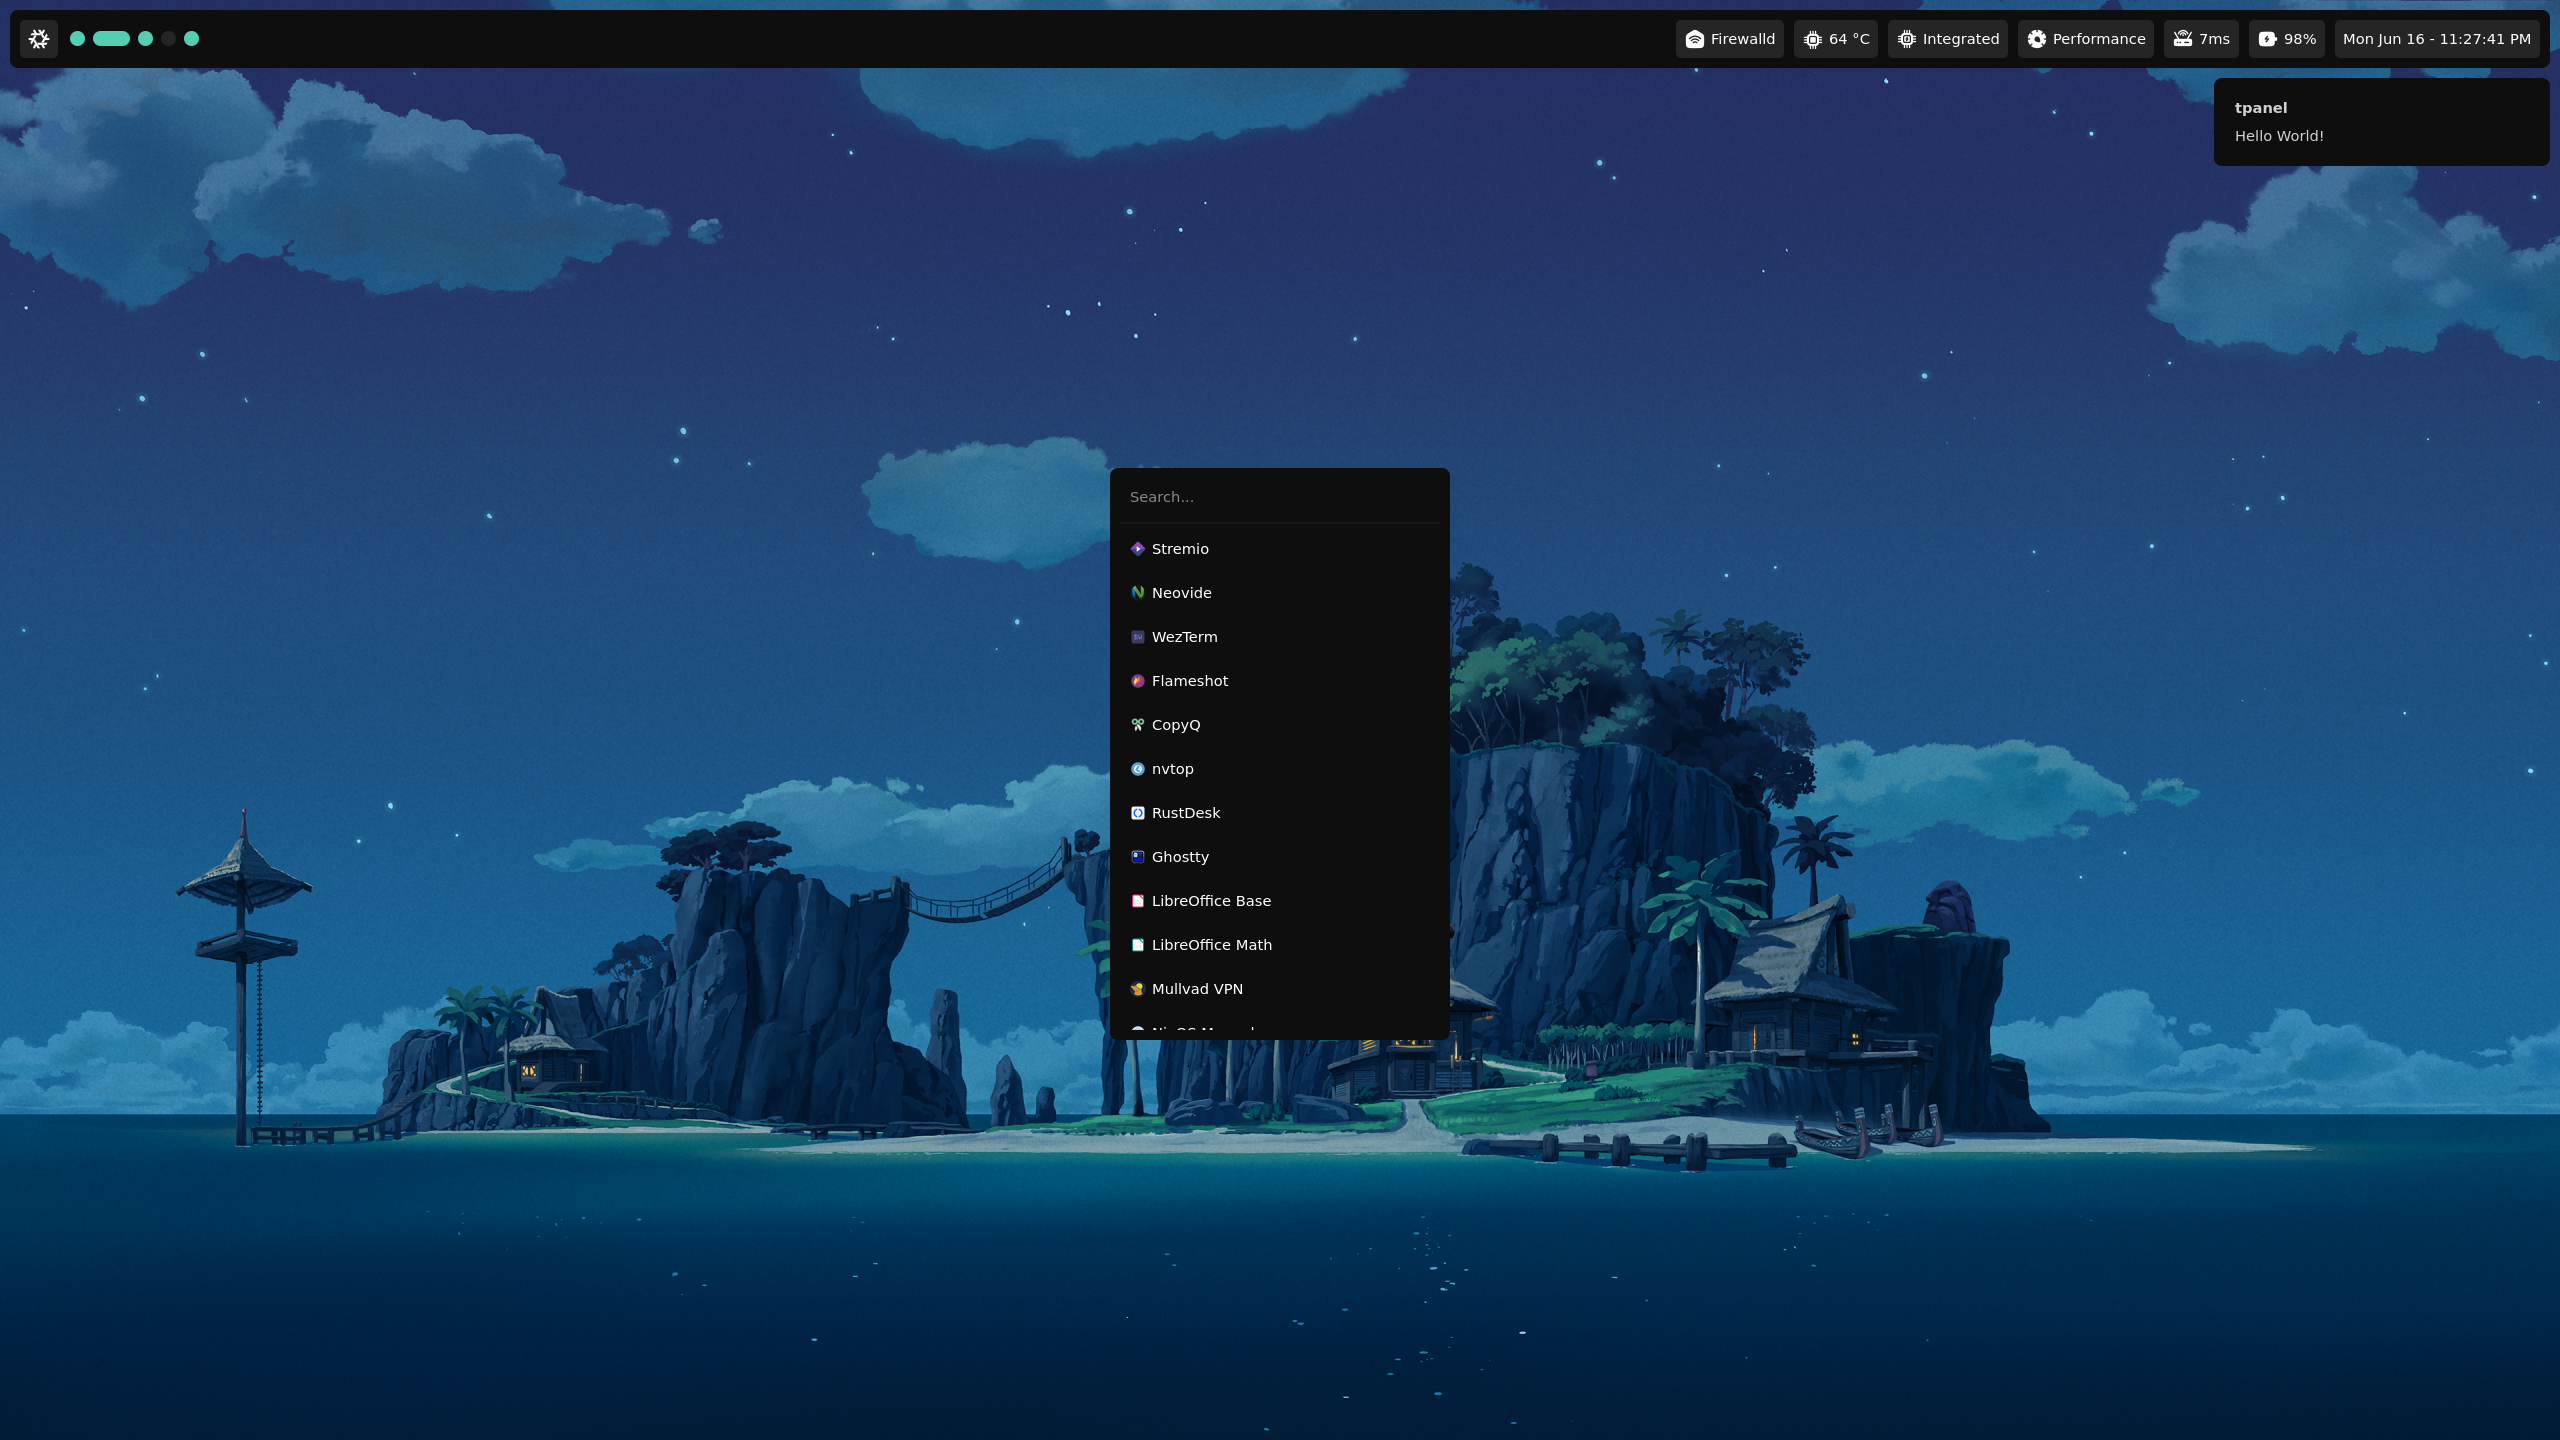Click the 7ms network latency widget
The image size is (2560, 1440).
pyautogui.click(x=2200, y=39)
